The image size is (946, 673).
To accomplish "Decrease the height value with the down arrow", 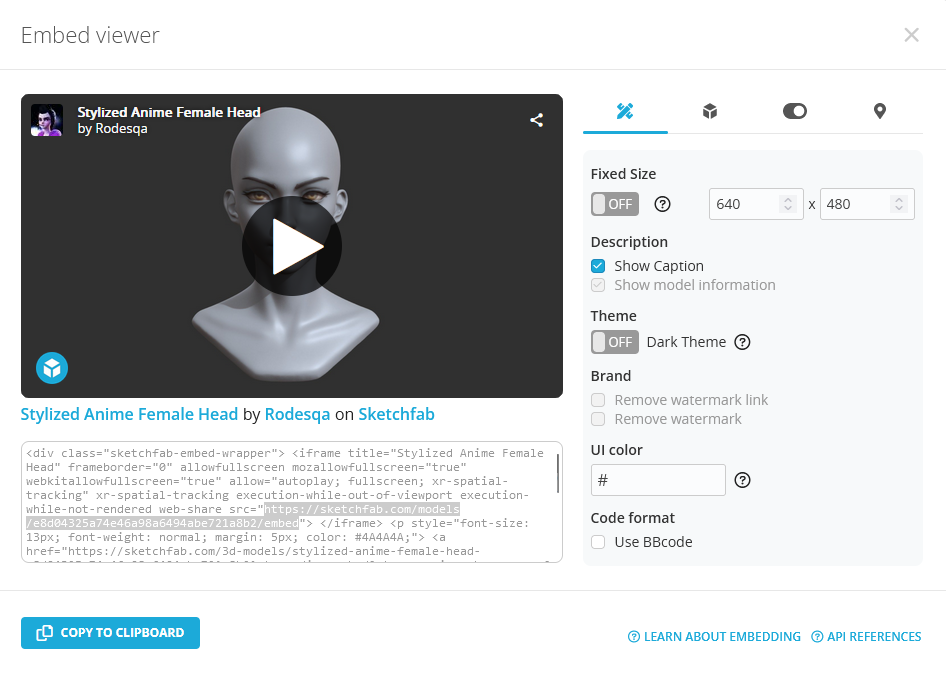I will coord(898,208).
